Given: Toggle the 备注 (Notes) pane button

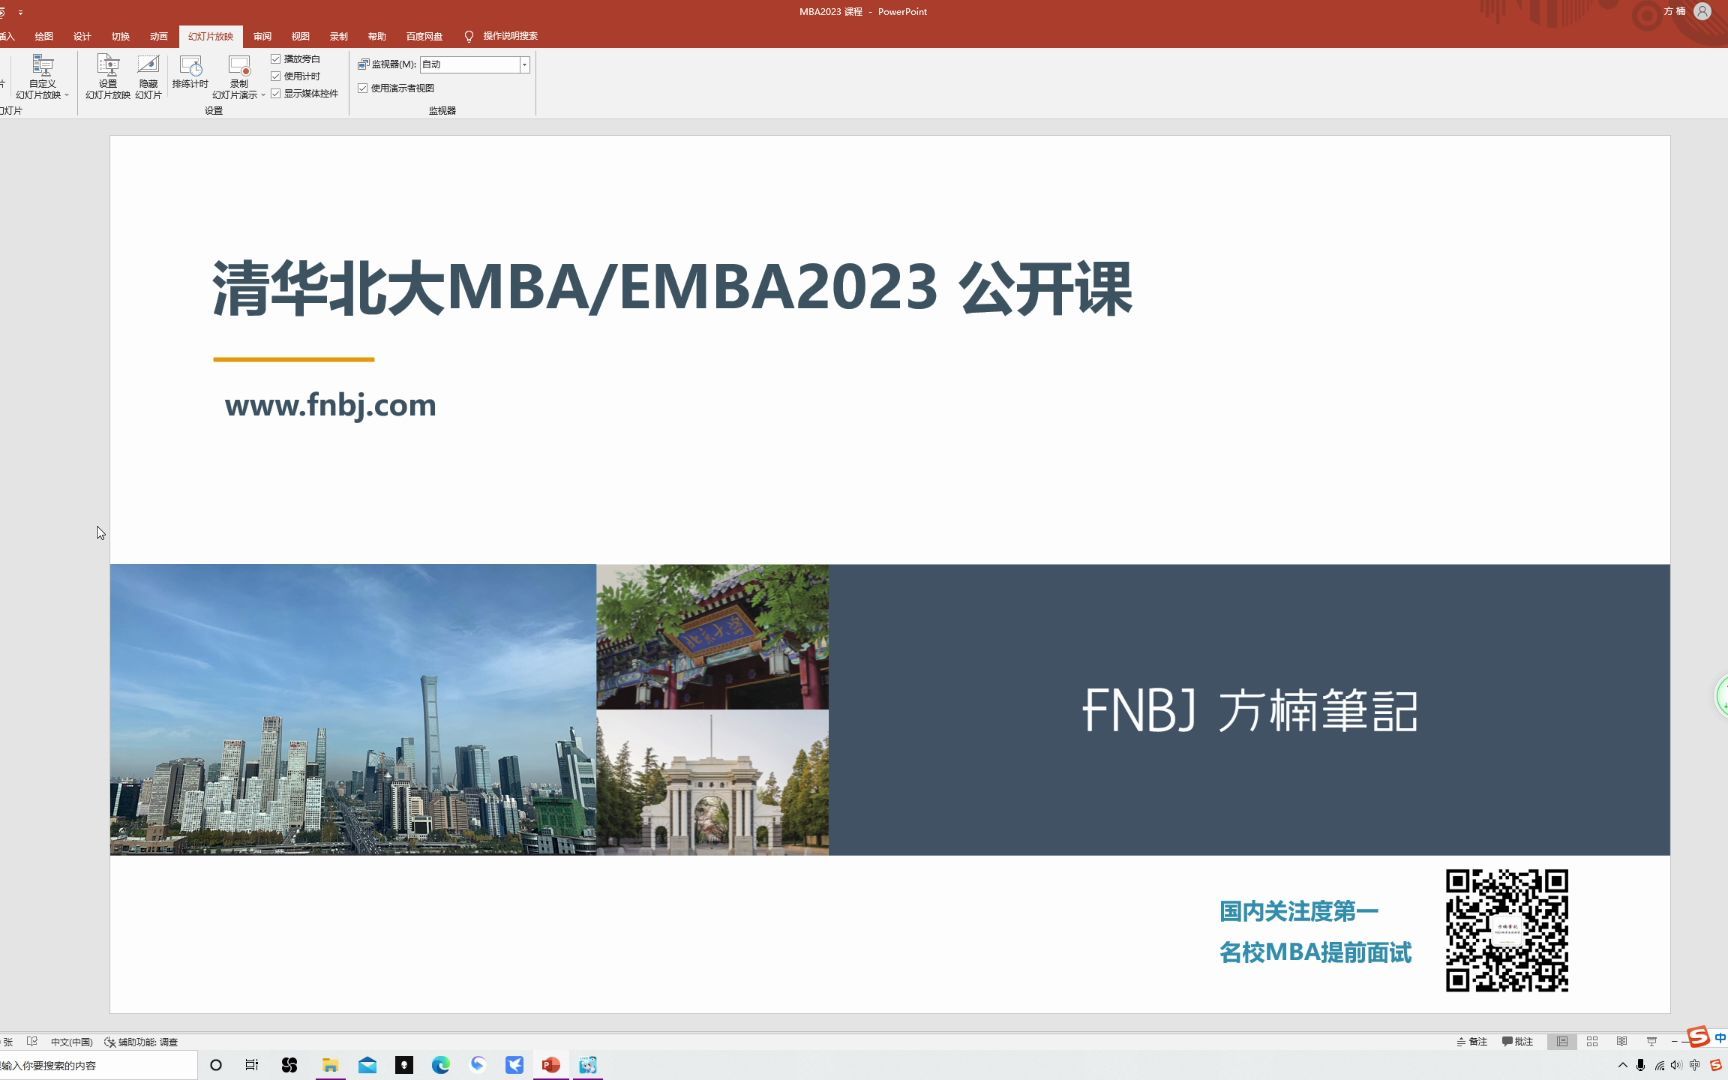Looking at the screenshot, I should coord(1472,1041).
